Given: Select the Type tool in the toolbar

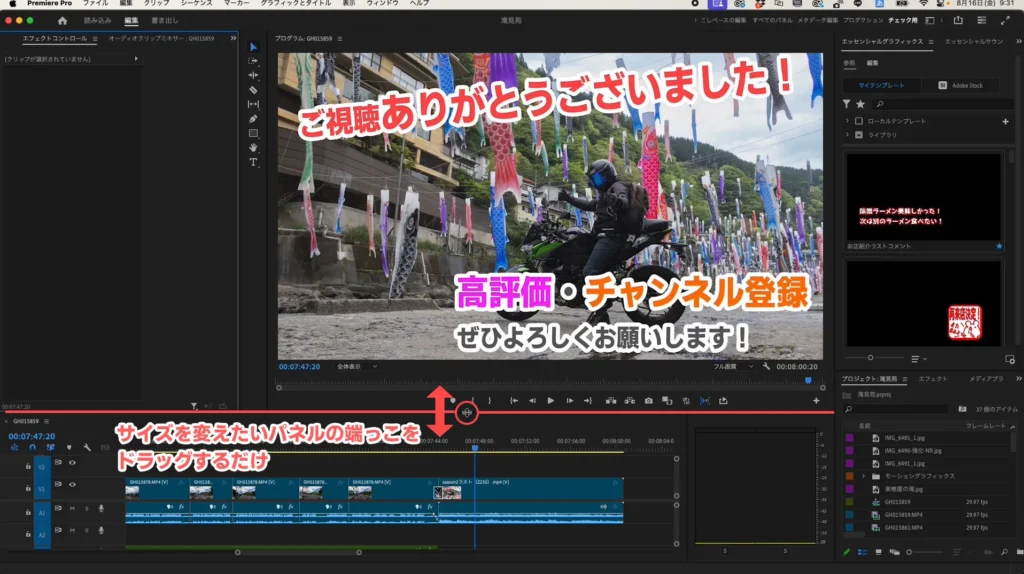Looking at the screenshot, I should 253,162.
